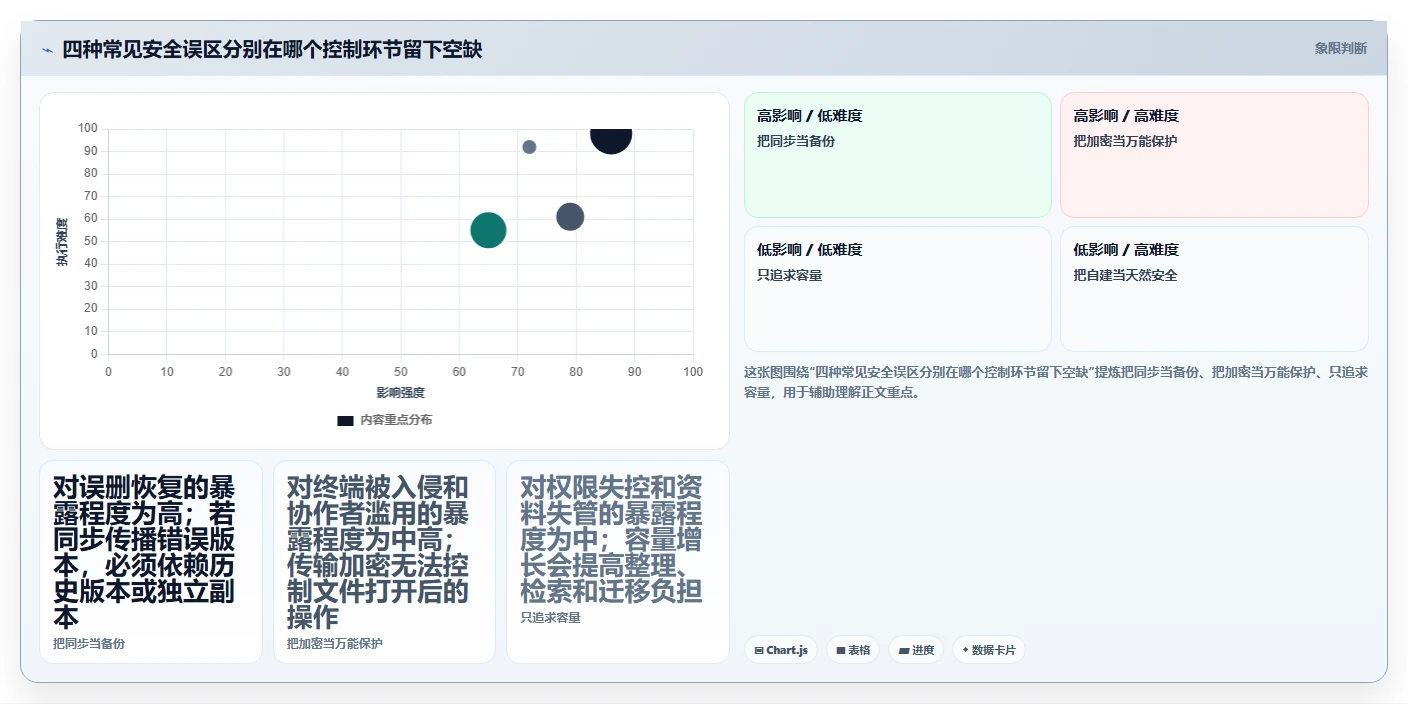Screen dimensions: 1408x704
Task: Click the 内容重点分布 legend label
Action: [x=396, y=420]
